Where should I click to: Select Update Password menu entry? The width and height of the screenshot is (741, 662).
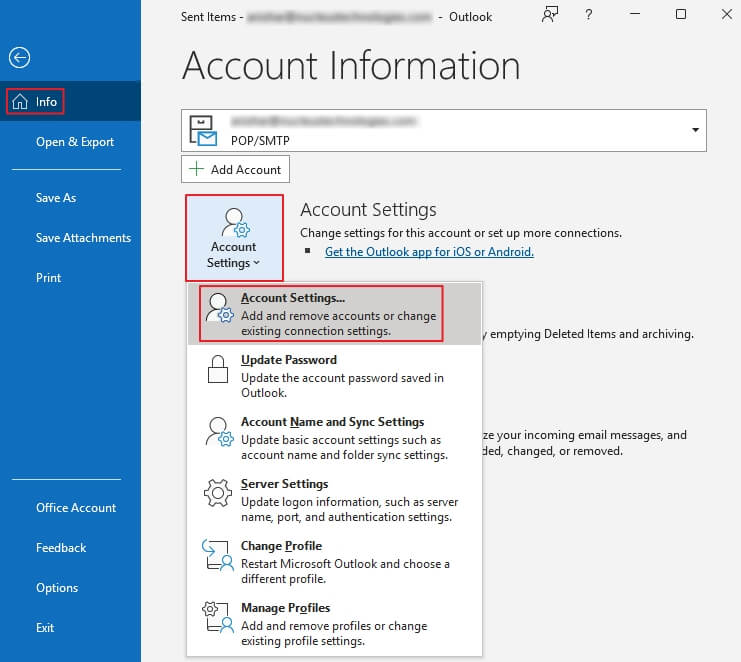335,376
